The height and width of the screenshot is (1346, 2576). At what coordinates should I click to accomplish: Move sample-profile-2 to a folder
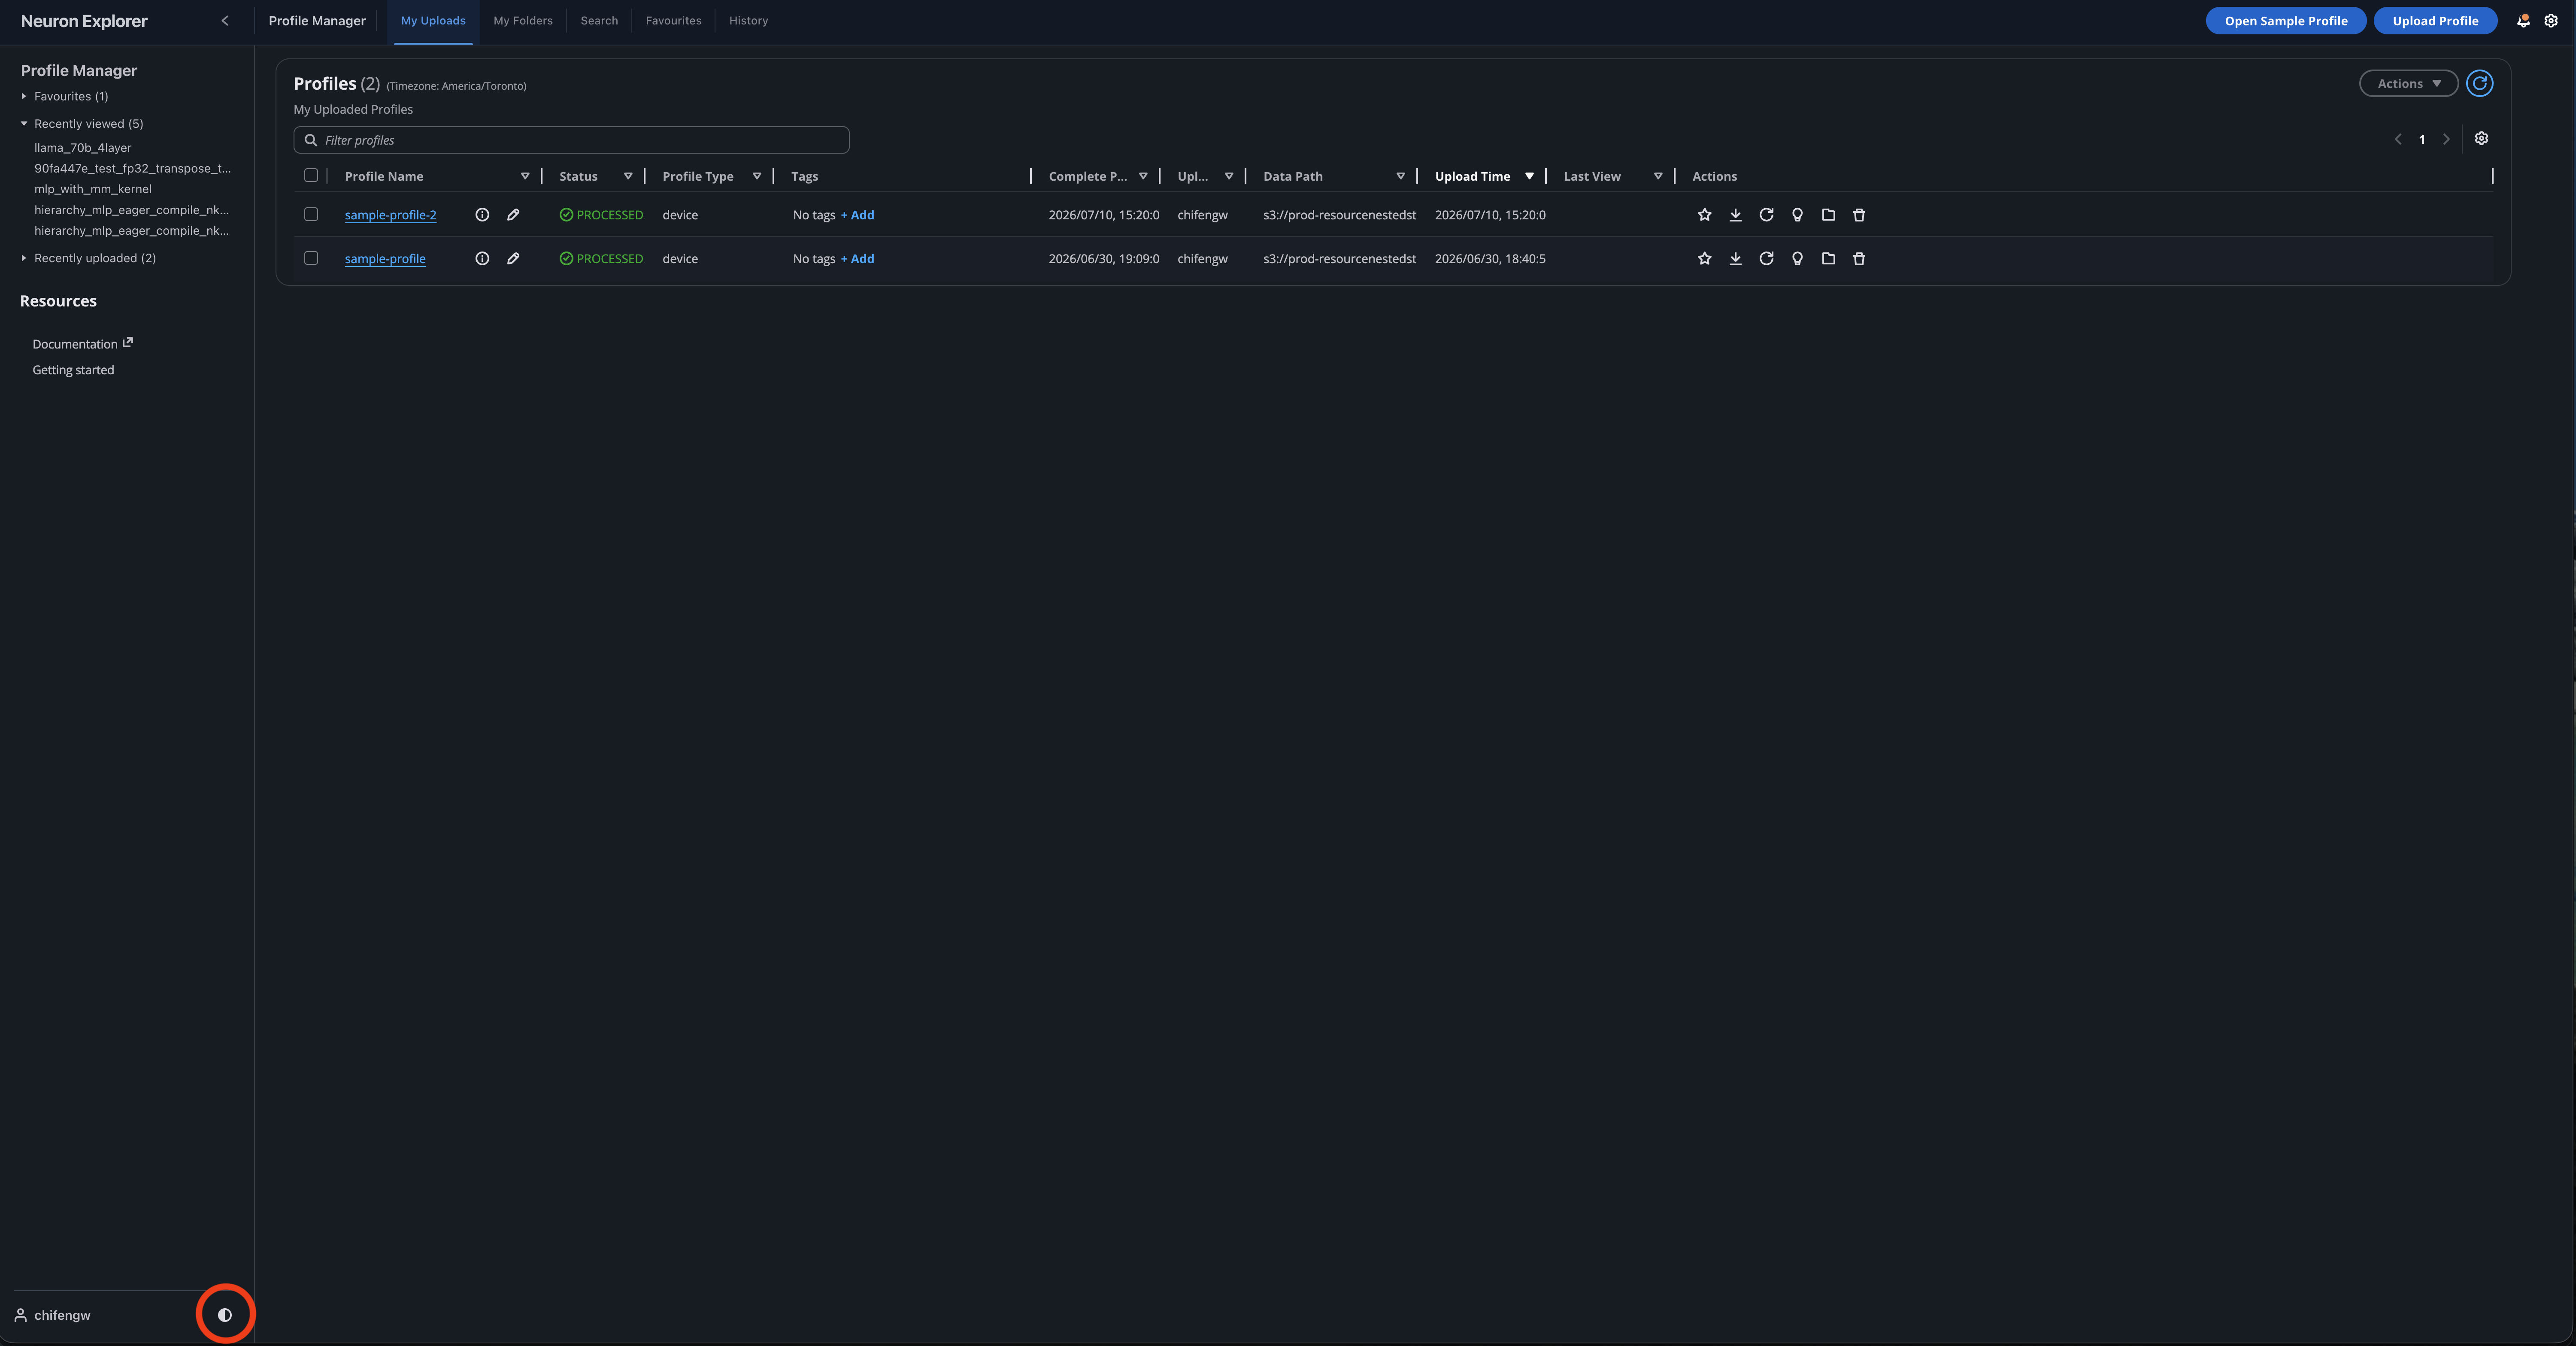pyautogui.click(x=1828, y=215)
